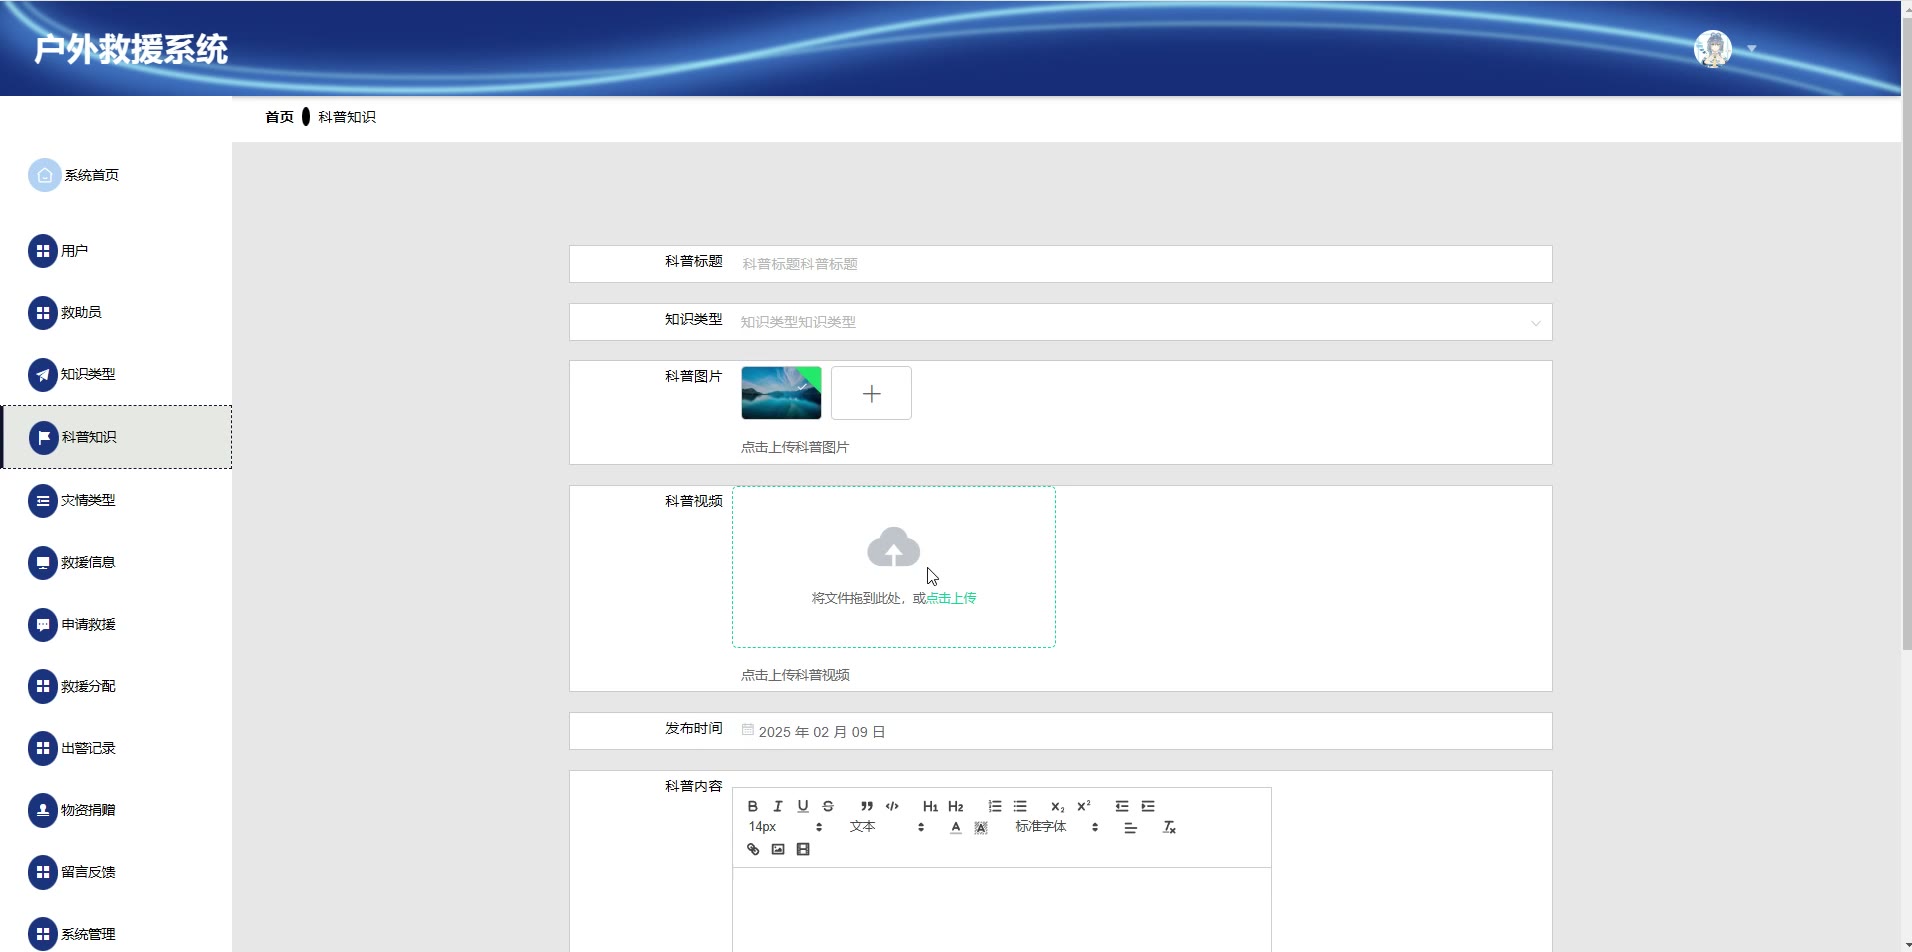Open the 标准字体 font family dropdown
This screenshot has width=1912, height=952.
coord(1057,827)
